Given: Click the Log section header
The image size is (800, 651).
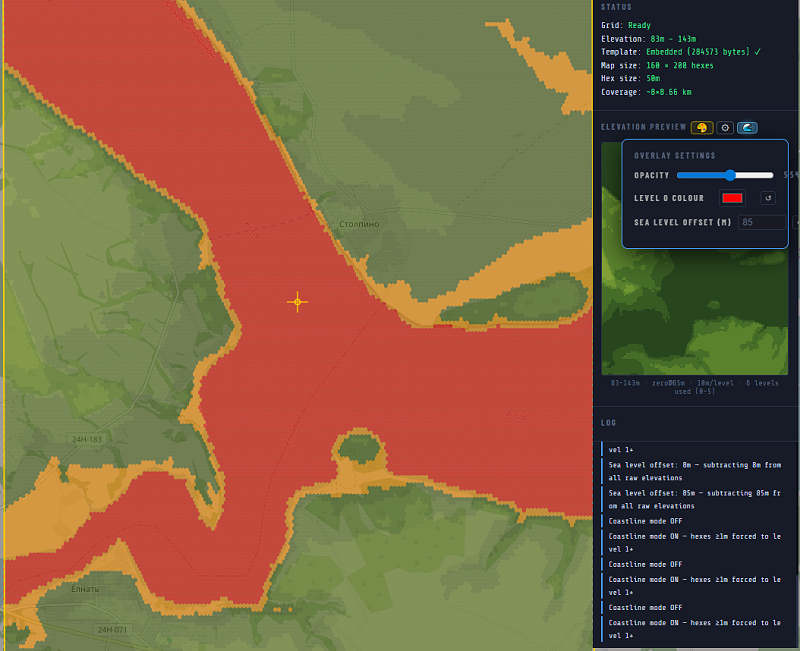Looking at the screenshot, I should 609,423.
